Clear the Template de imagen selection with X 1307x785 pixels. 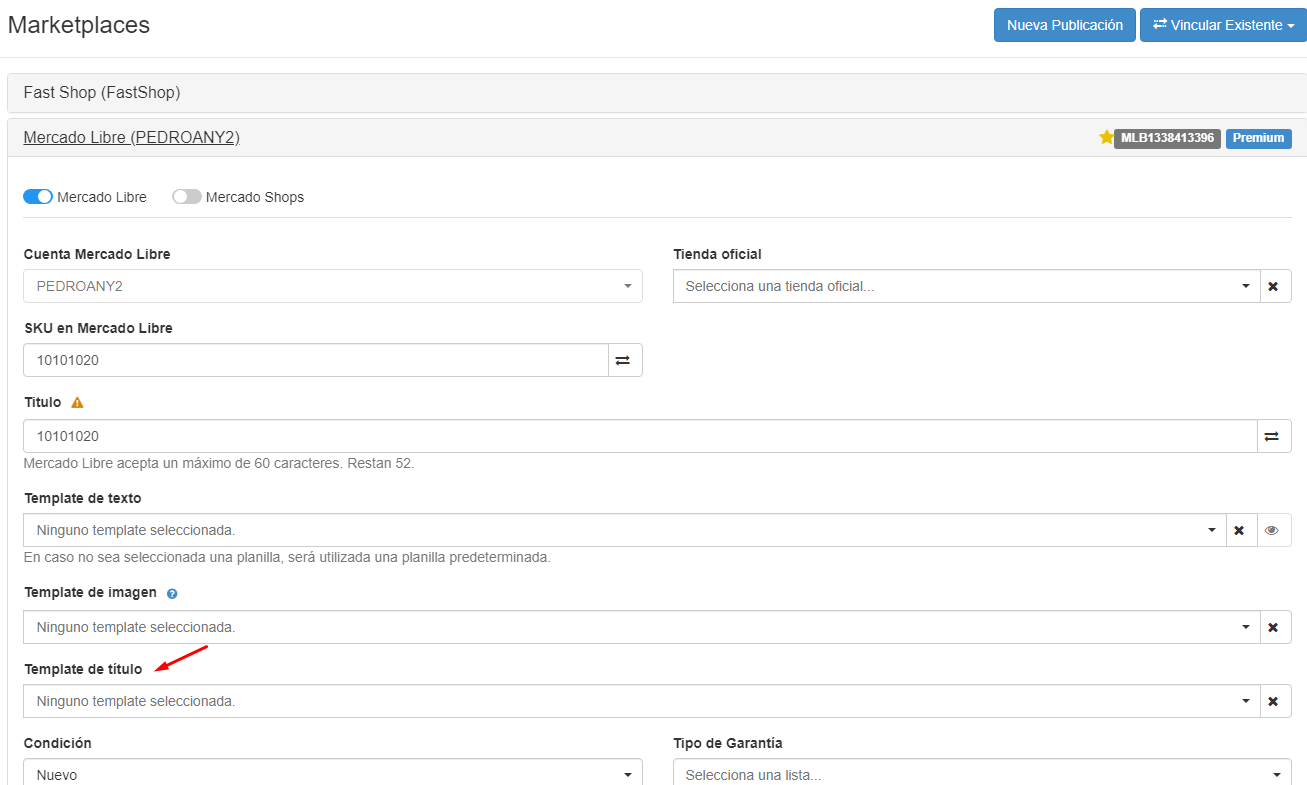click(1274, 627)
